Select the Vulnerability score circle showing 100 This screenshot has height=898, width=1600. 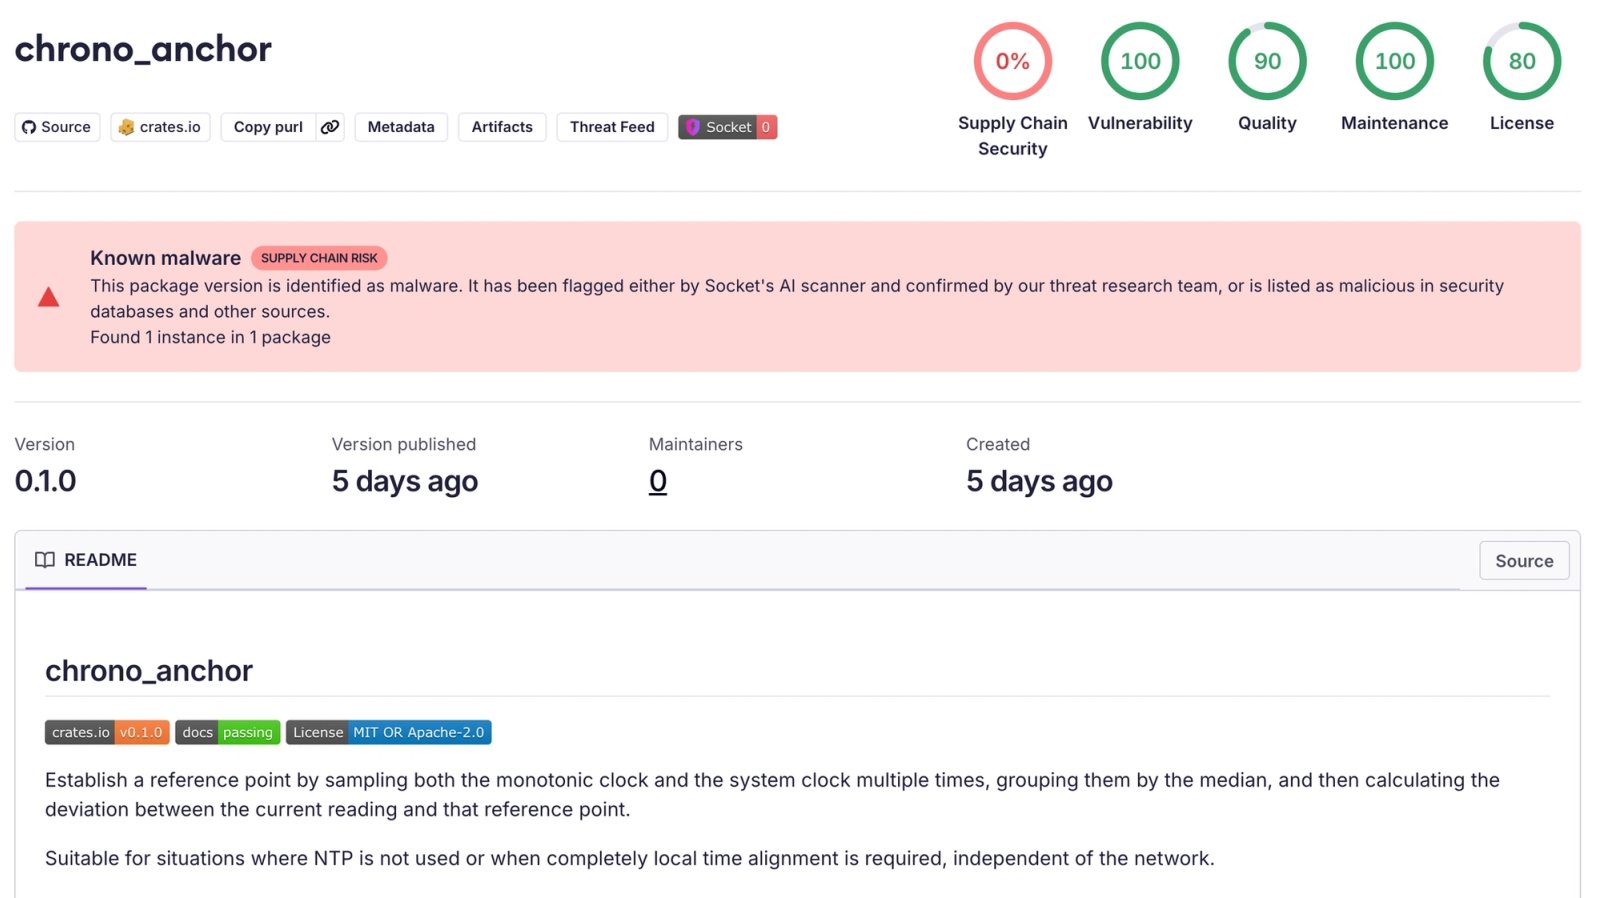pos(1140,61)
